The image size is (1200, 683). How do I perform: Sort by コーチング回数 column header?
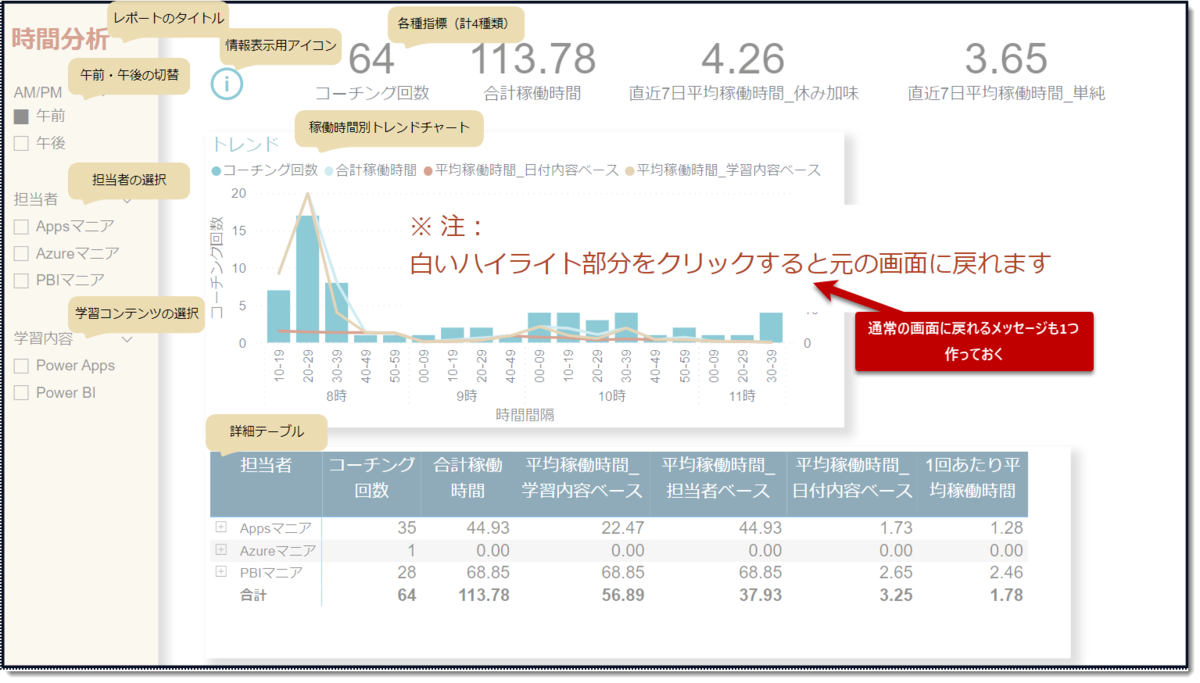[x=371, y=477]
